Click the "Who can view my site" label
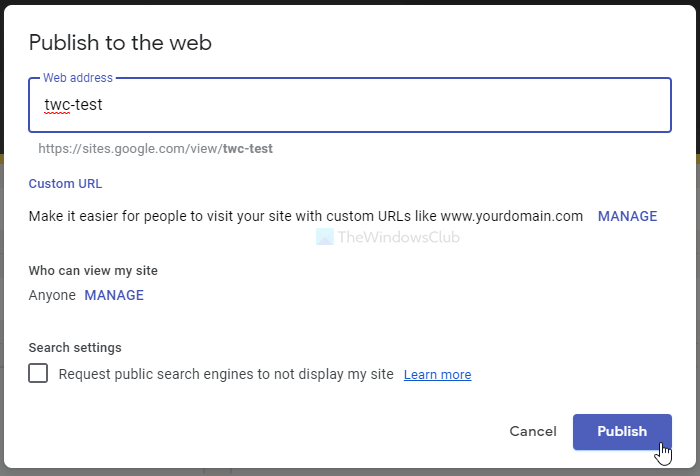 tap(93, 270)
